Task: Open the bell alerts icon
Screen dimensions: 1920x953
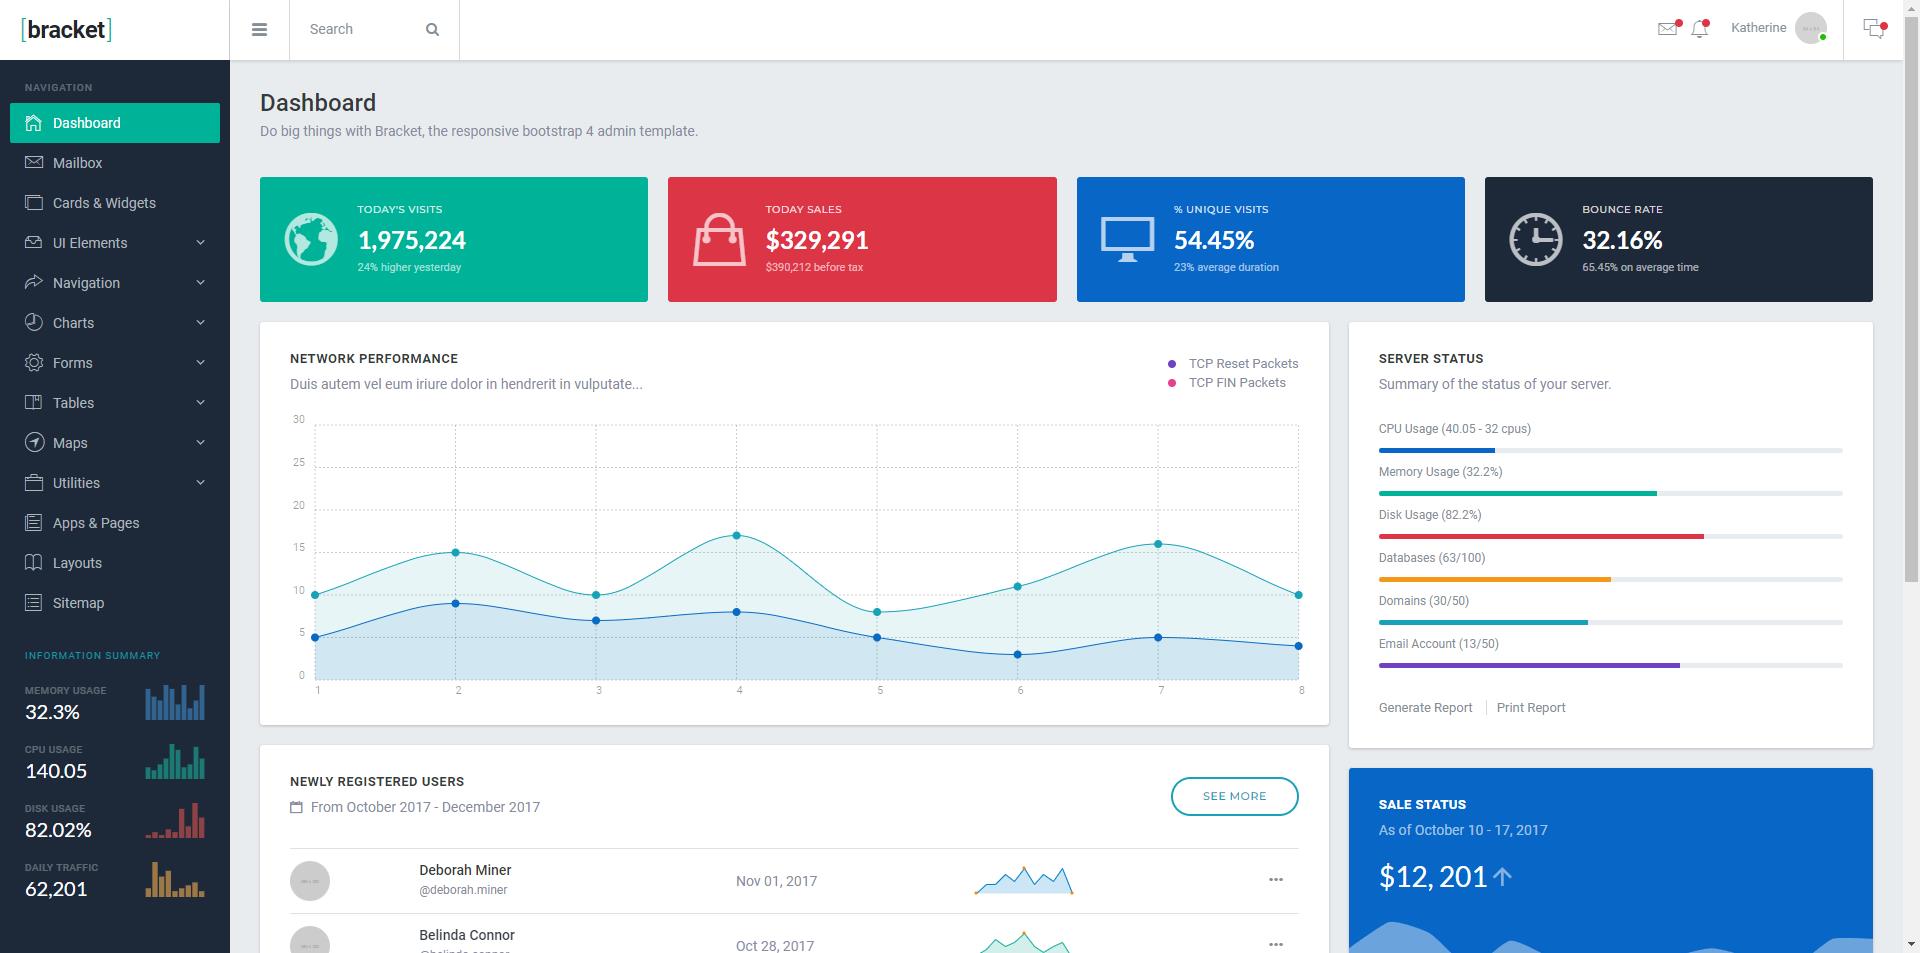Action: [x=1700, y=29]
